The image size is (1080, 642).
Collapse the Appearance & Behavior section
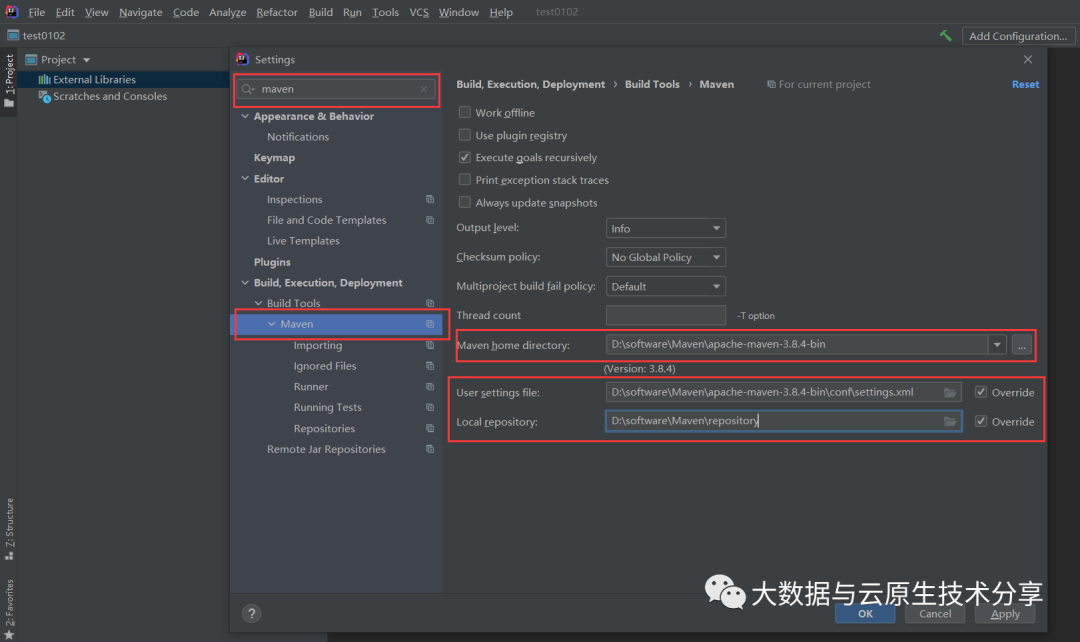(245, 116)
